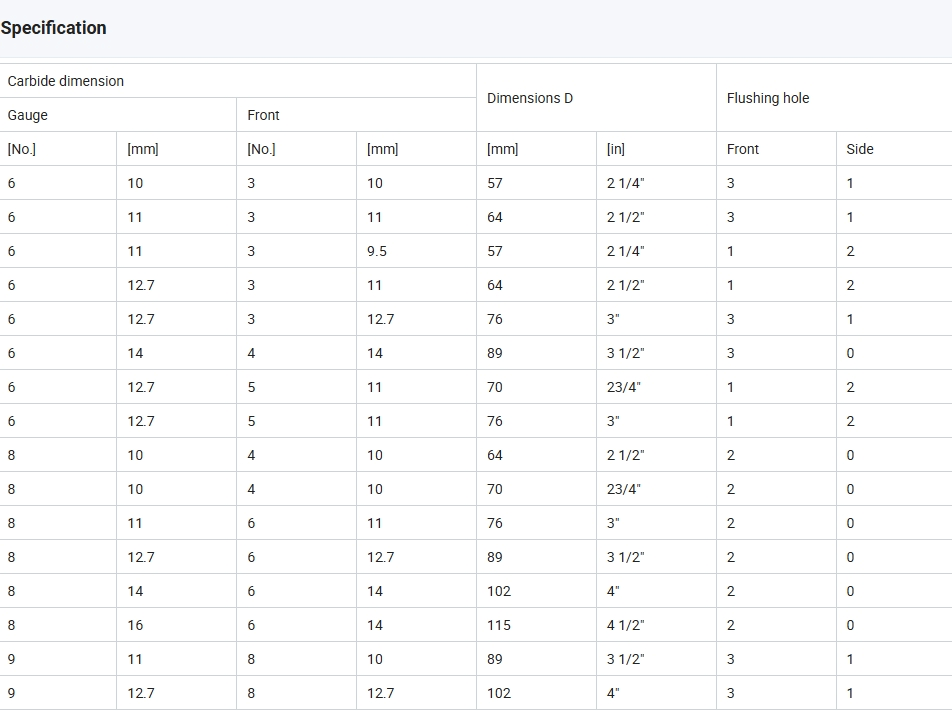Click the Front header under Flushing hole

777,149
